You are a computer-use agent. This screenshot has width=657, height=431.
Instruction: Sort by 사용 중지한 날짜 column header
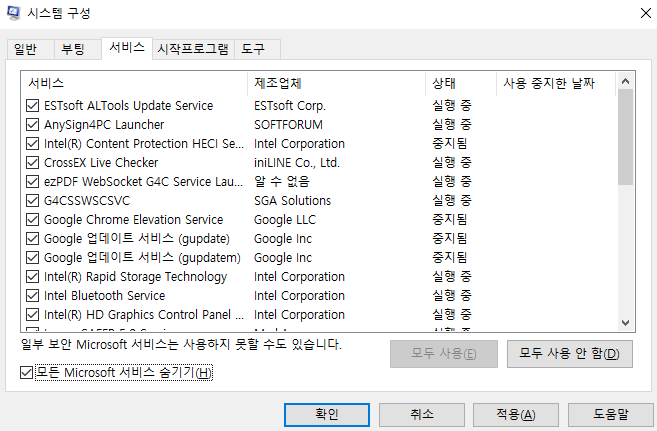pos(556,83)
